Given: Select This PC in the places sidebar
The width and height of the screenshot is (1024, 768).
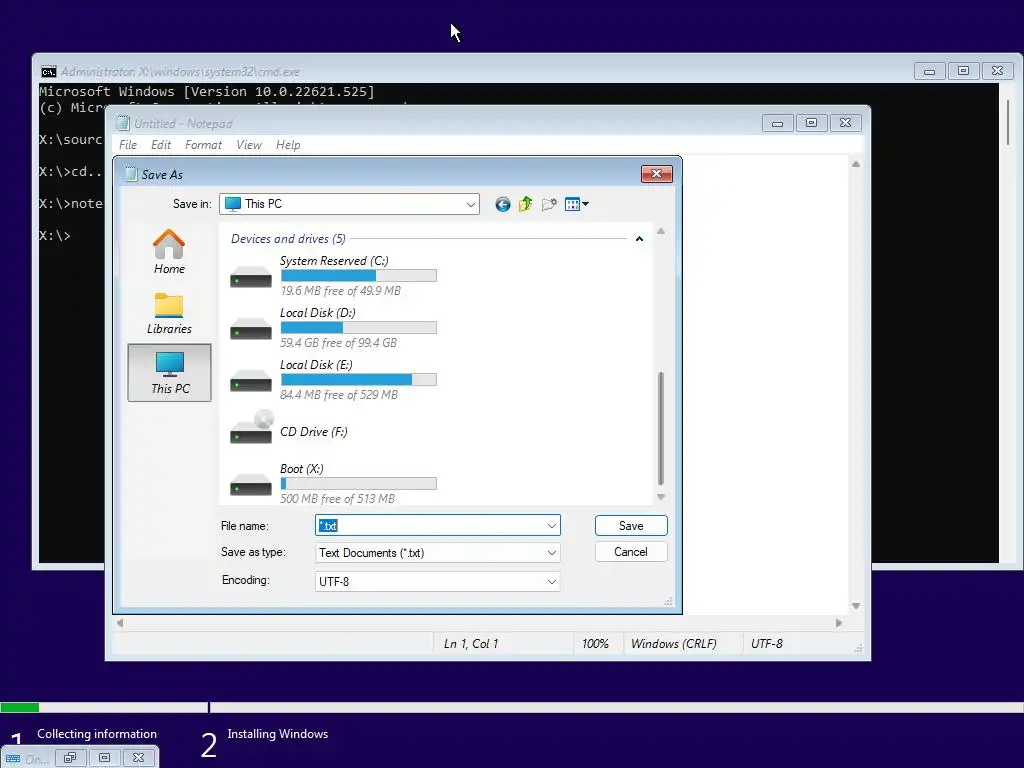Looking at the screenshot, I should [x=170, y=372].
